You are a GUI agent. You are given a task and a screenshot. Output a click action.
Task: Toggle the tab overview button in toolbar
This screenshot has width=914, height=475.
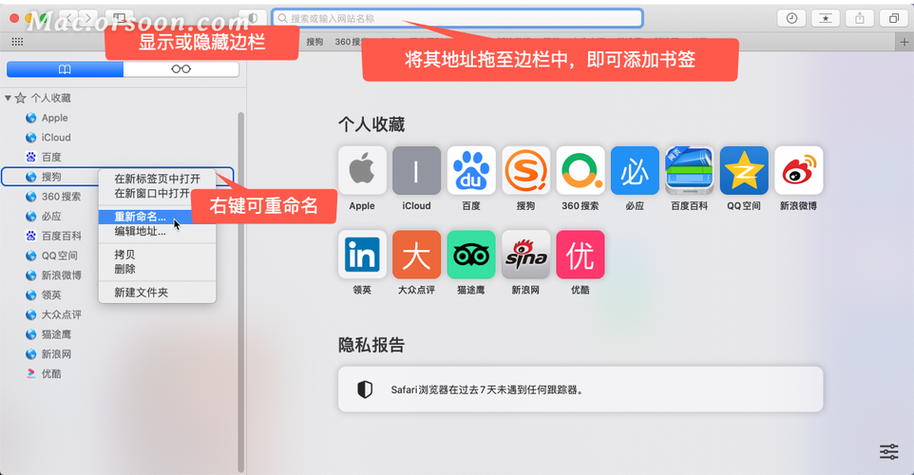[891, 18]
